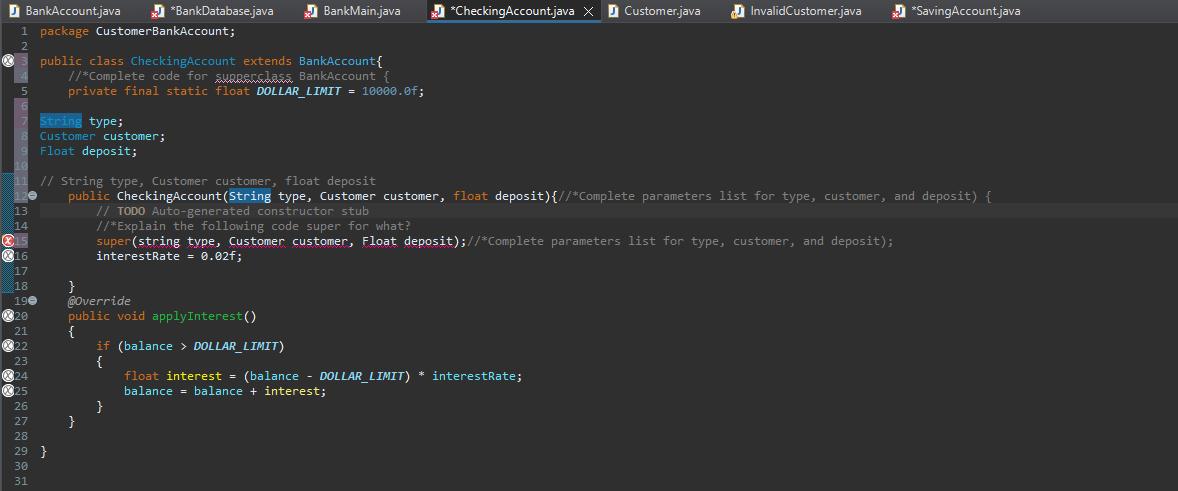Click 'float interest' variable declaration on line 24
Image resolution: width=1178 pixels, height=491 pixels.
click(x=174, y=376)
